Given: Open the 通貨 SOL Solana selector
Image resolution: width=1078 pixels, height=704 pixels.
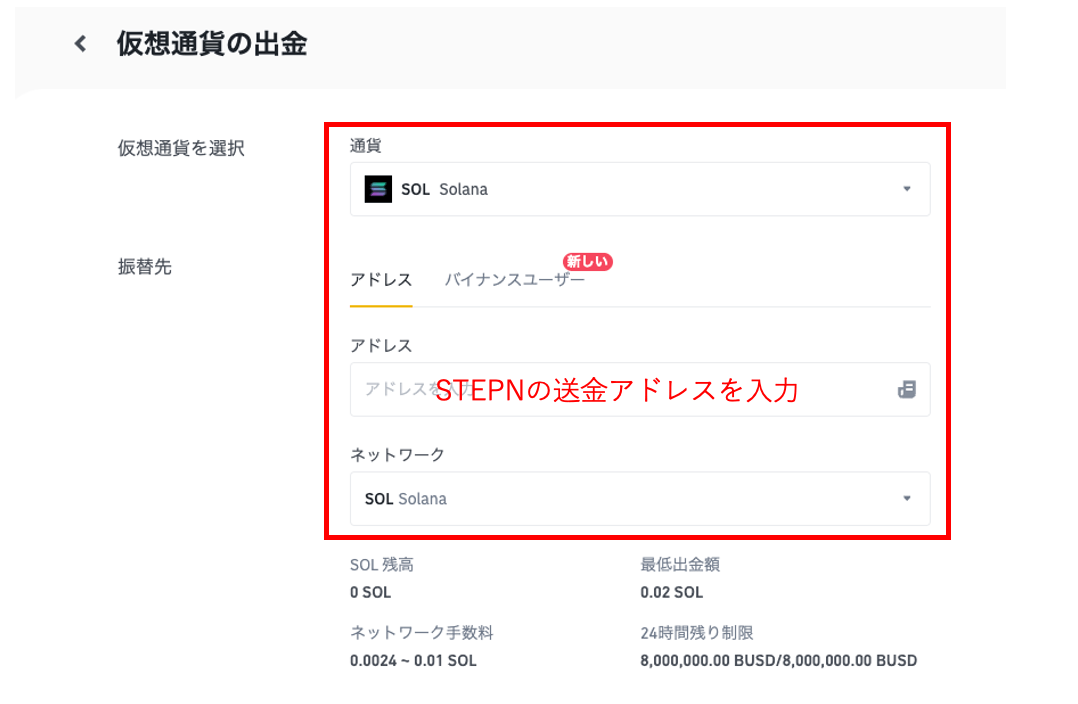Looking at the screenshot, I should 640,189.
